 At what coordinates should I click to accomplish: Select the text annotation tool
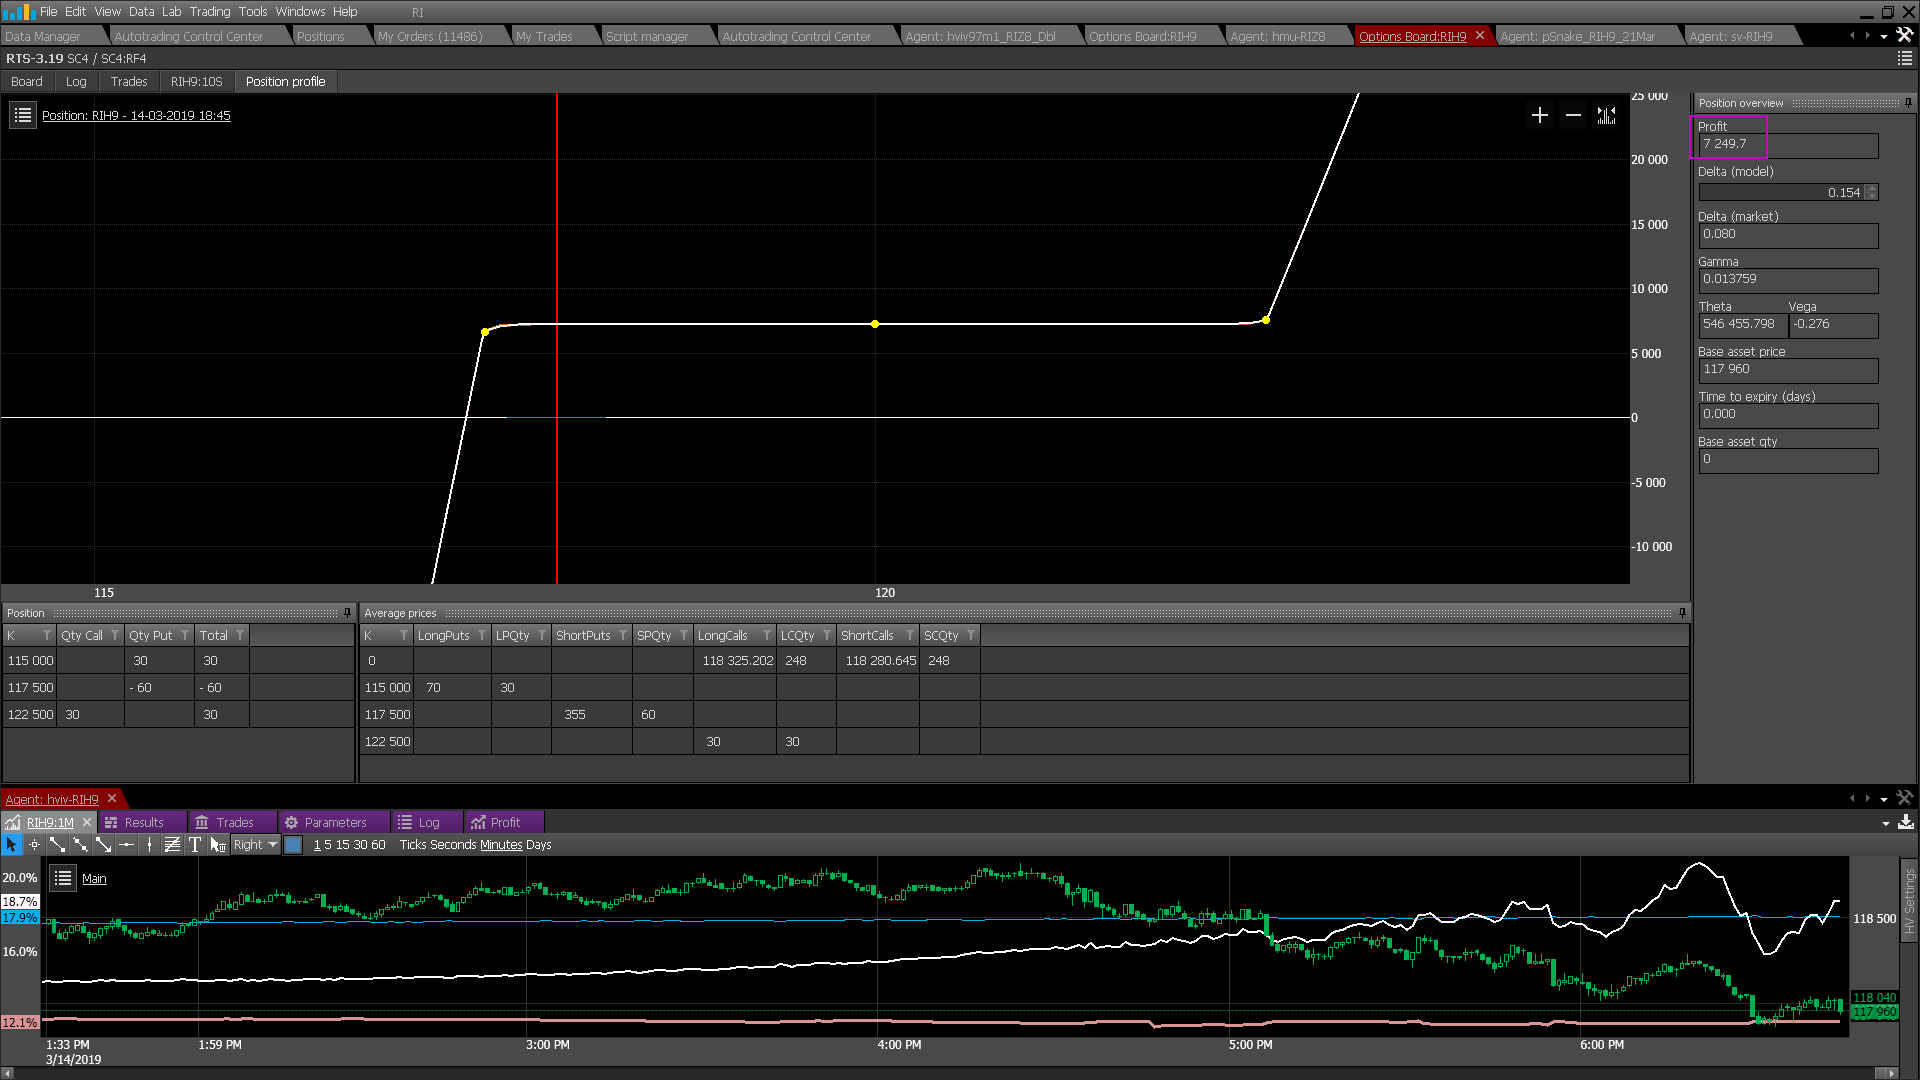point(195,845)
